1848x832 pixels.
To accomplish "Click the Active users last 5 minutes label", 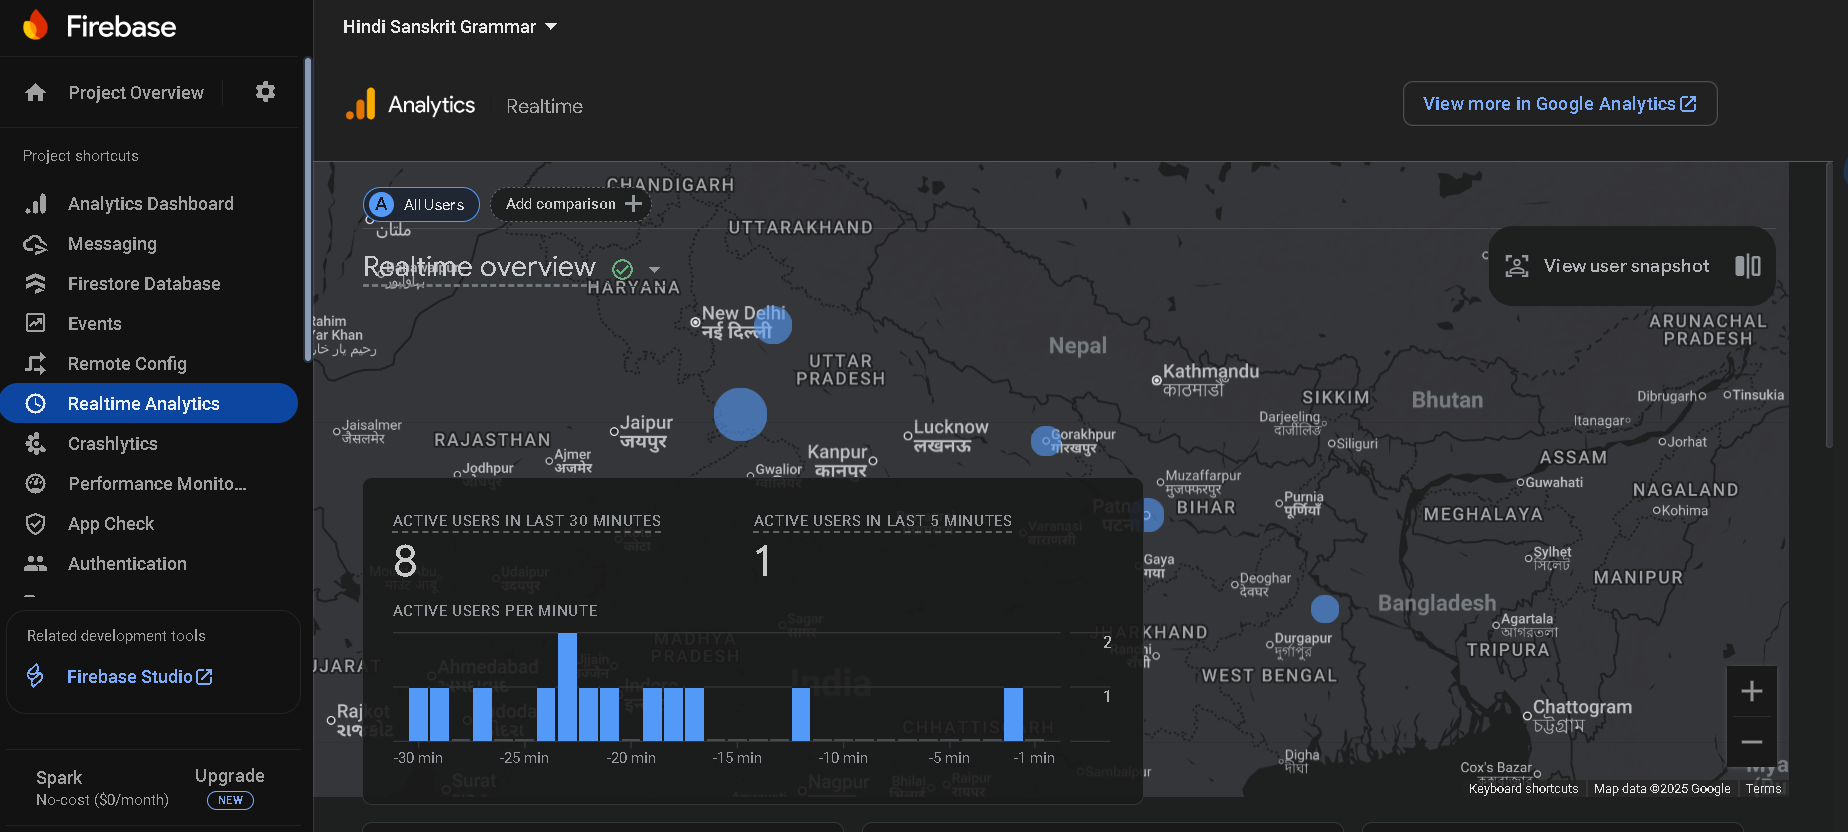I will click(883, 521).
